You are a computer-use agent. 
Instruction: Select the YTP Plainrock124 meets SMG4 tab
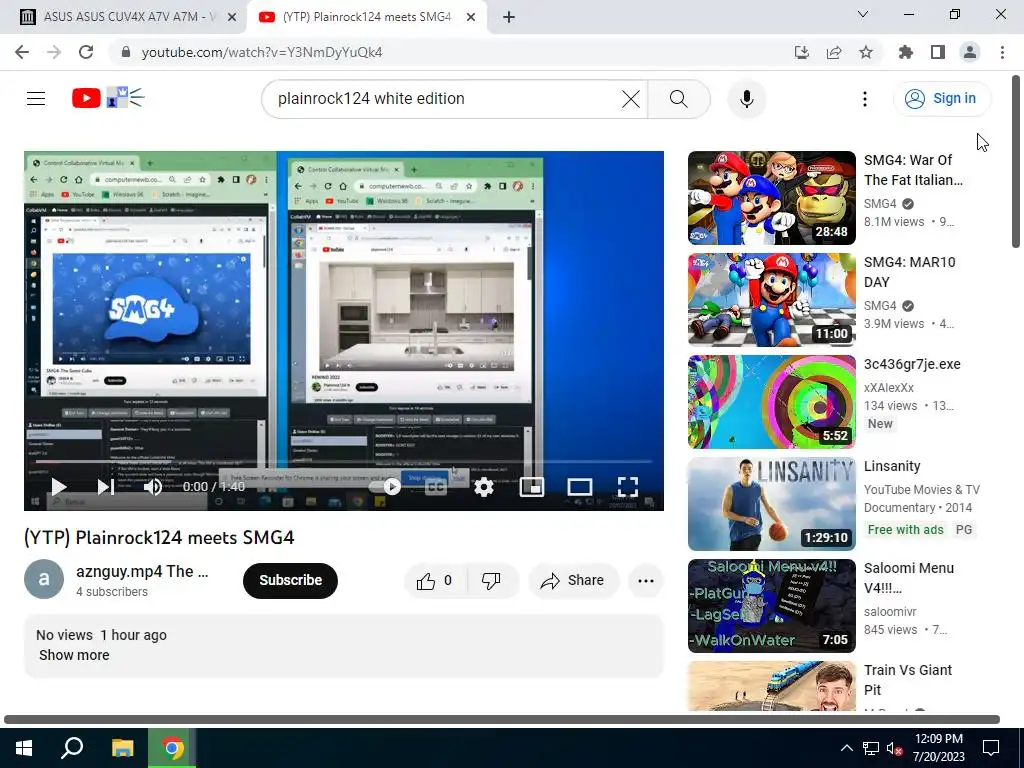tap(366, 17)
